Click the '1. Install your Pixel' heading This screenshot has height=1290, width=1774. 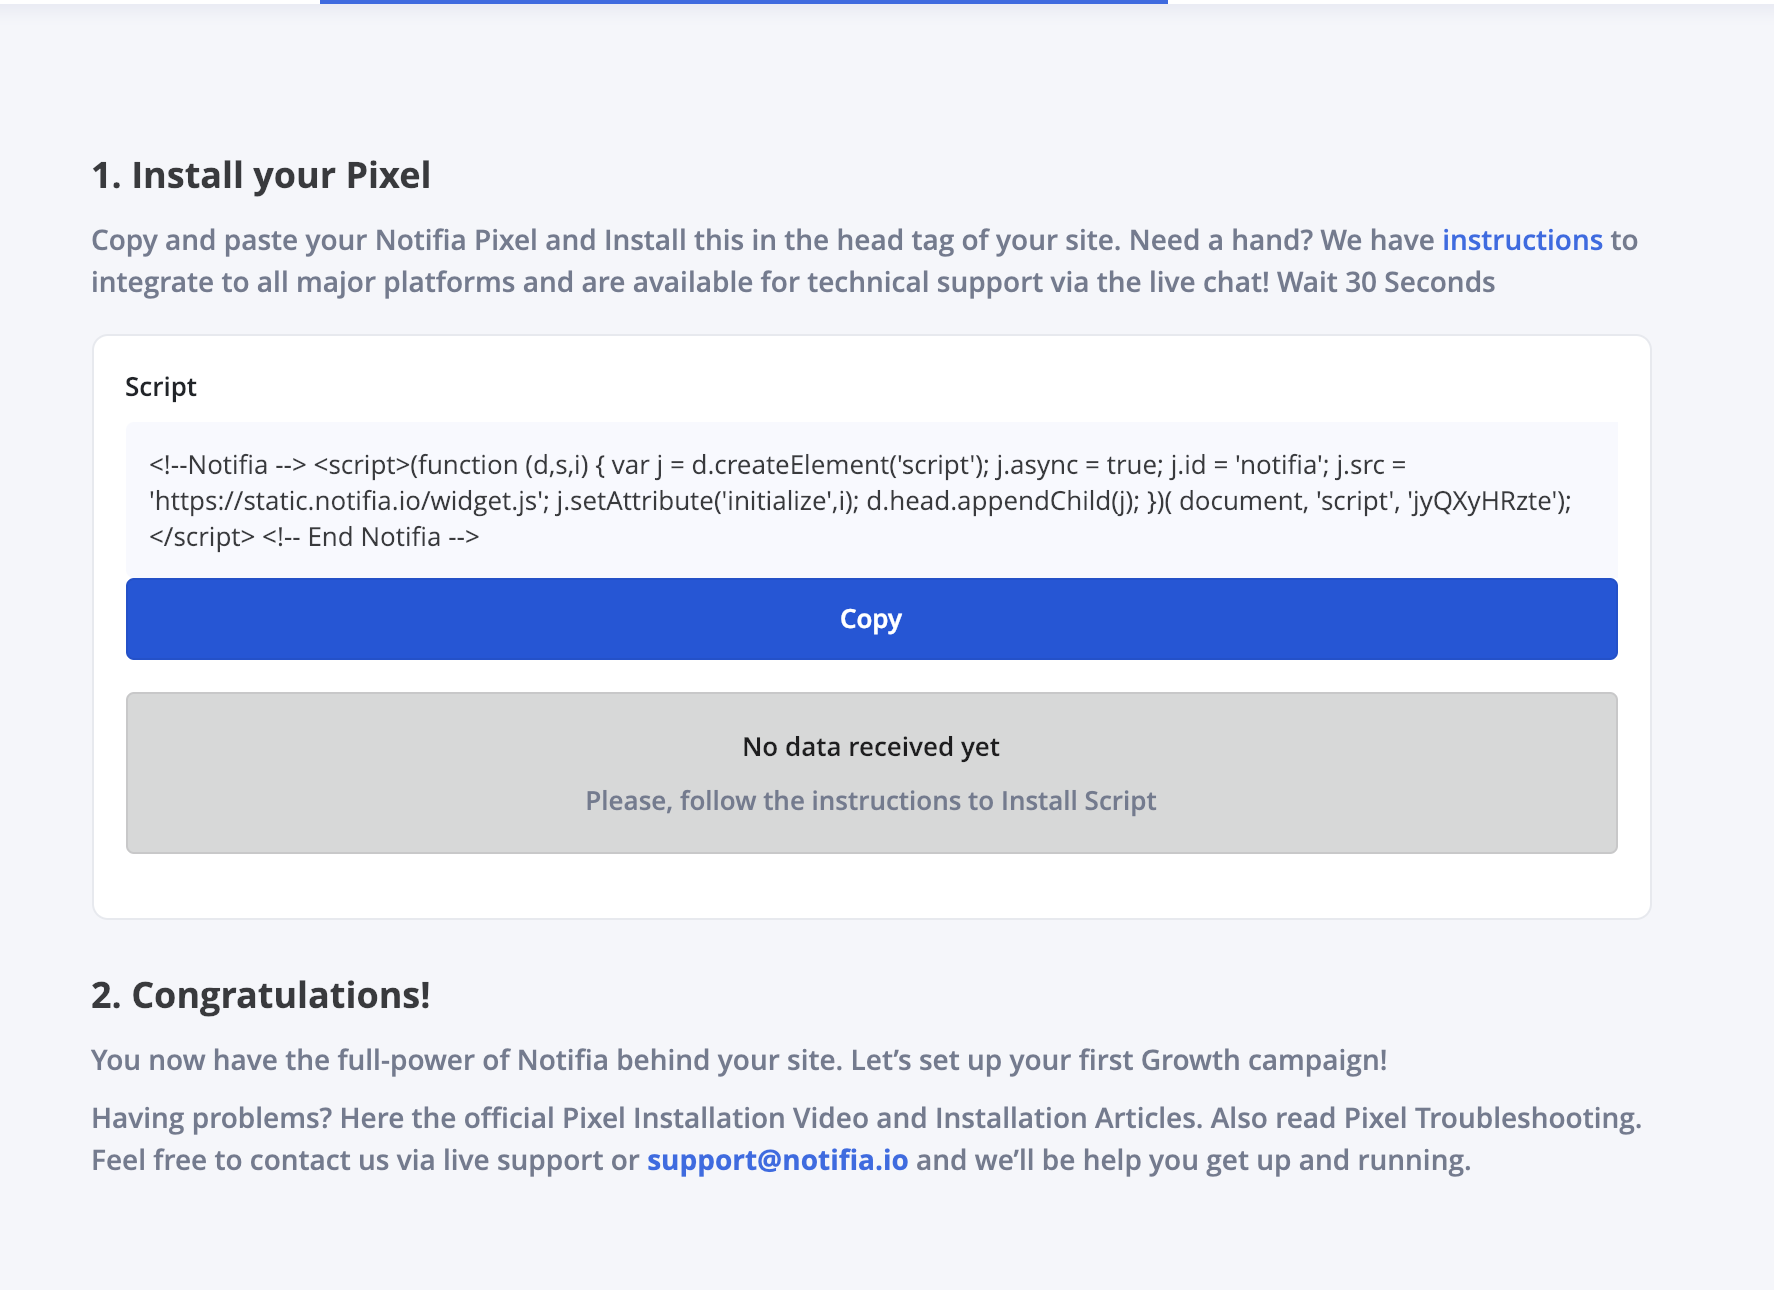pos(261,175)
